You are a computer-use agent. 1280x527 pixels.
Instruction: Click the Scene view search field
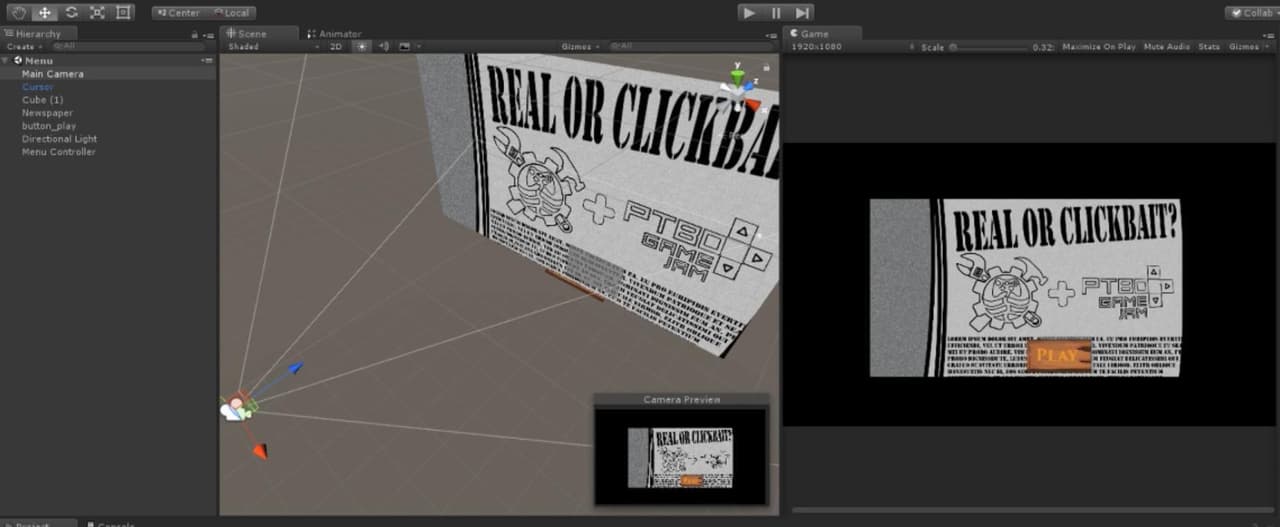click(x=690, y=46)
